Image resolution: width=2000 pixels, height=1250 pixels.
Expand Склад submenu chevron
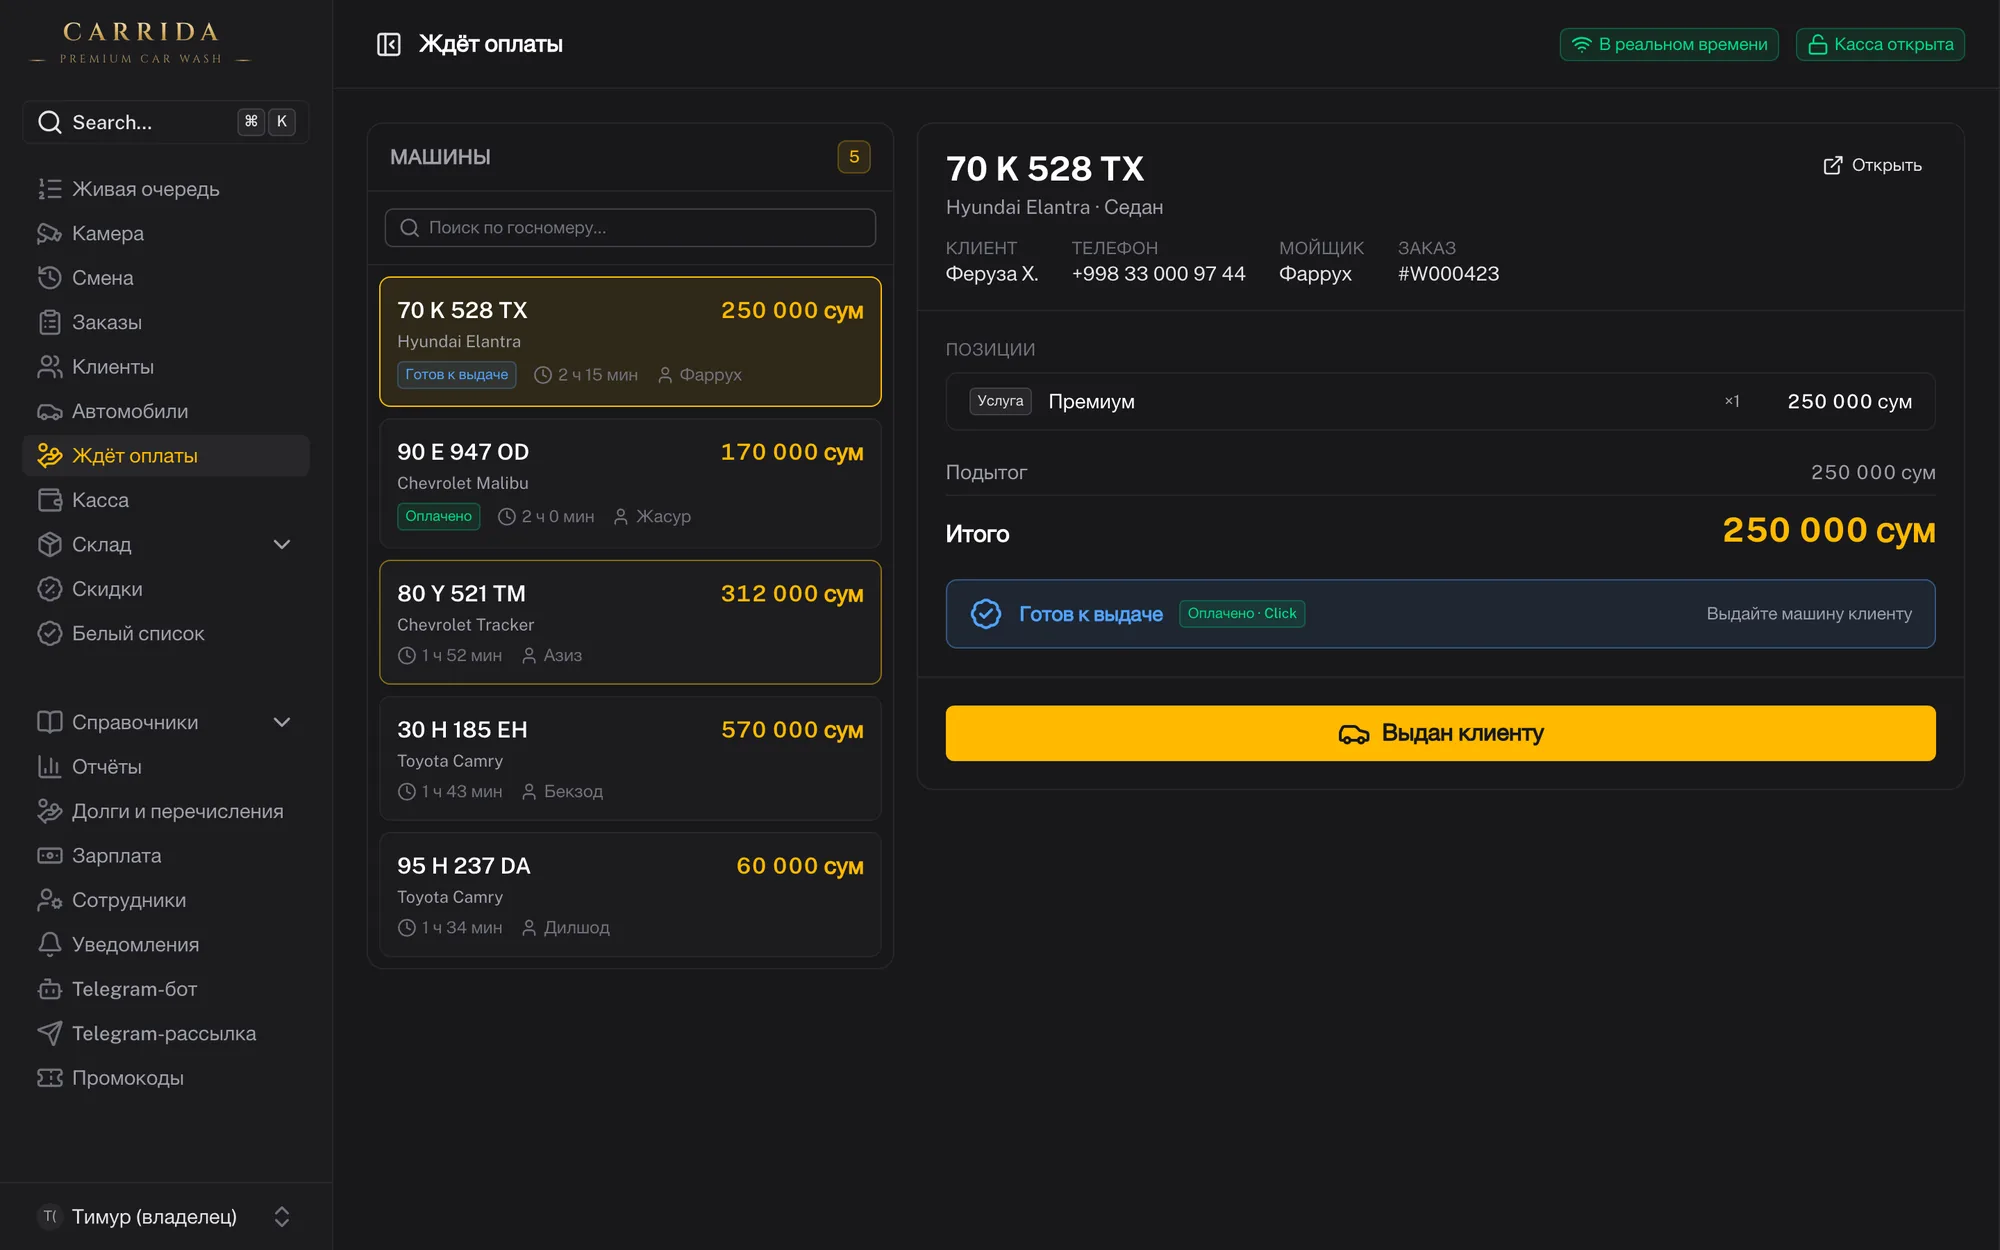point(282,545)
